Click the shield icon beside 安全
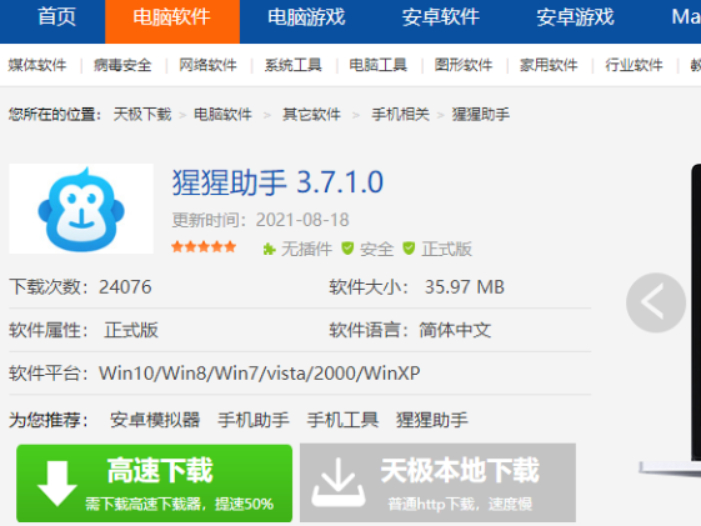Screen dimensions: 701x526 point(348,248)
